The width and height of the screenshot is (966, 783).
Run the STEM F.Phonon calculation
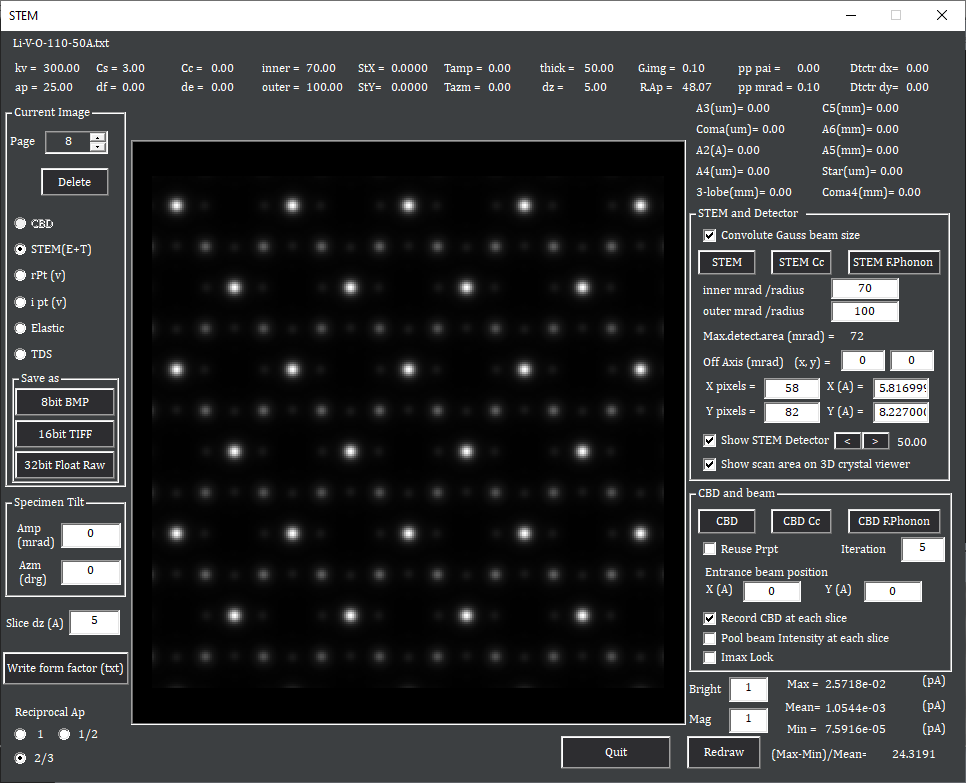tap(893, 262)
